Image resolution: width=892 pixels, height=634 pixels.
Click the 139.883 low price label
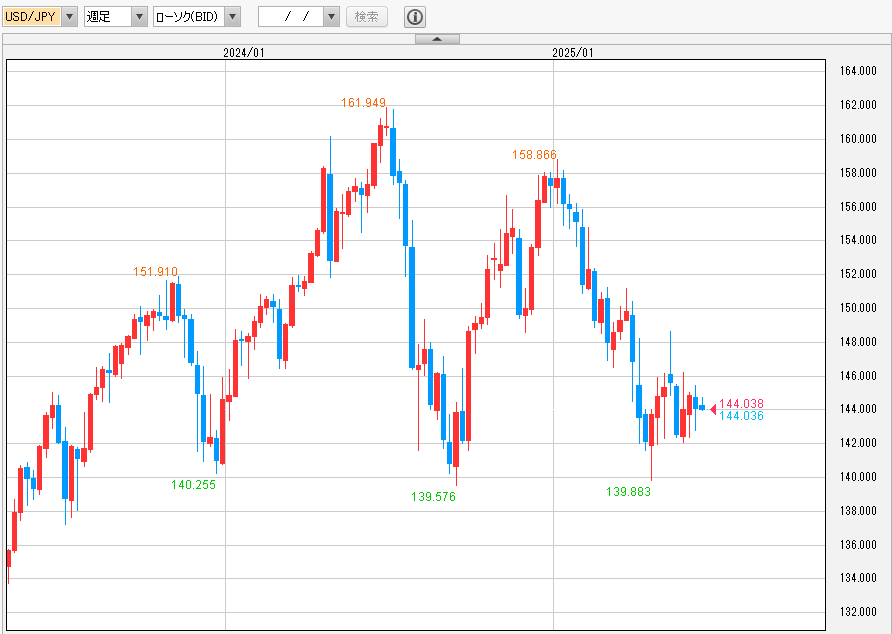coord(628,491)
